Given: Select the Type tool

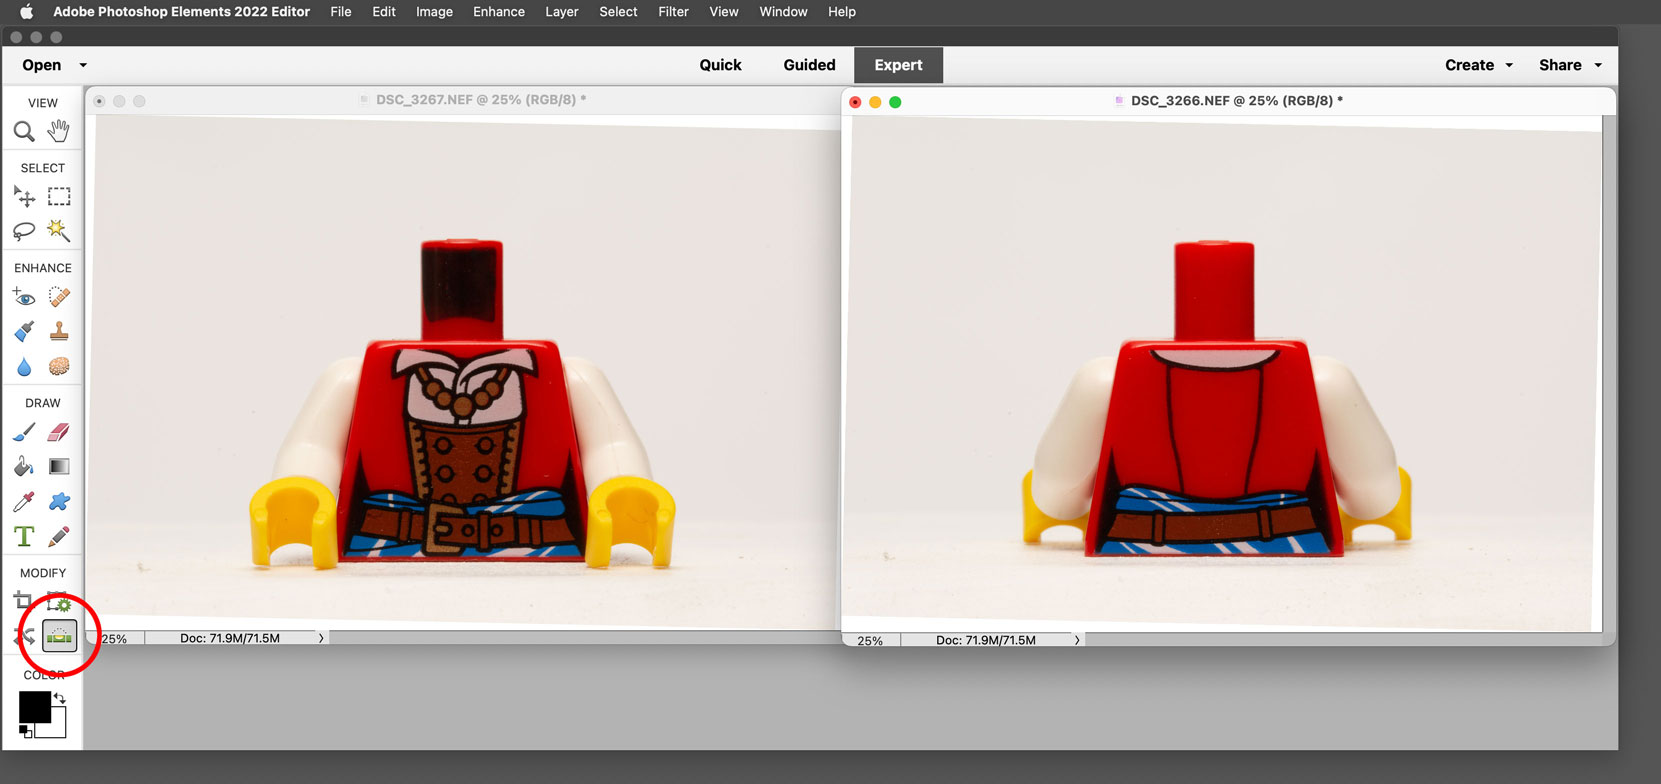Looking at the screenshot, I should coord(24,536).
